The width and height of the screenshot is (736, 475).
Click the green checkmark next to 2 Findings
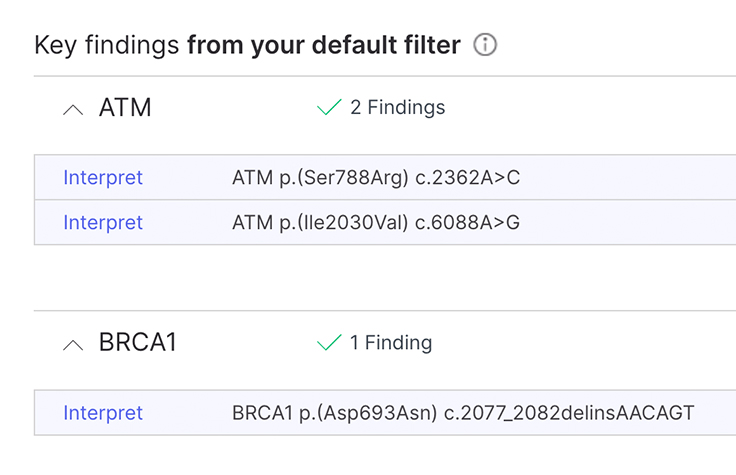coord(329,108)
